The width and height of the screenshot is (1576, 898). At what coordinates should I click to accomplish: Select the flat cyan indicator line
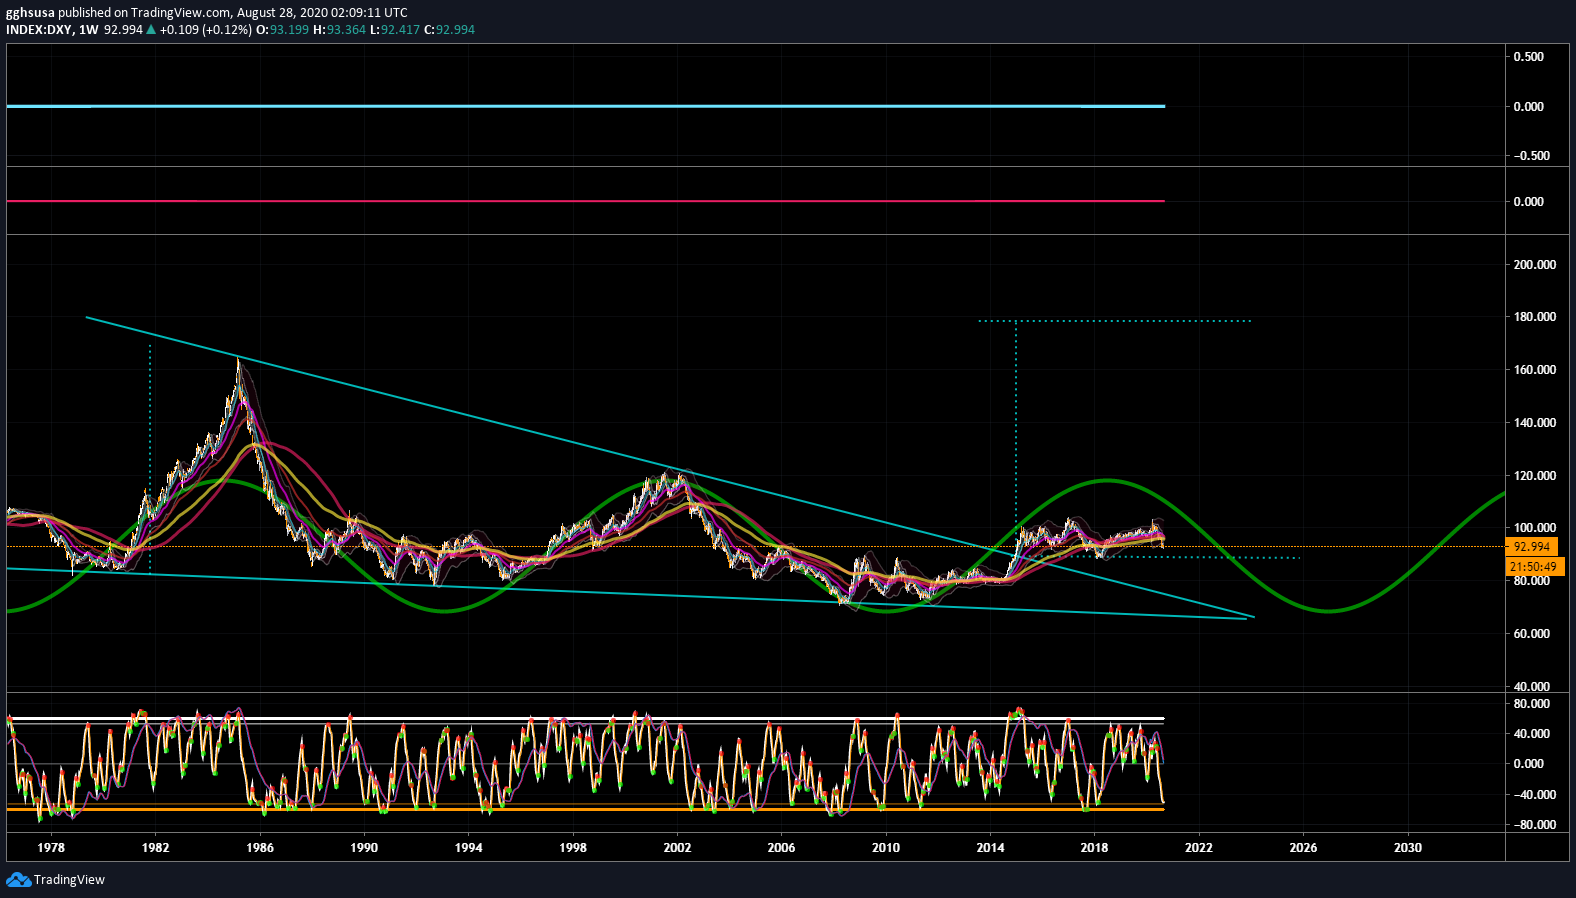585,106
